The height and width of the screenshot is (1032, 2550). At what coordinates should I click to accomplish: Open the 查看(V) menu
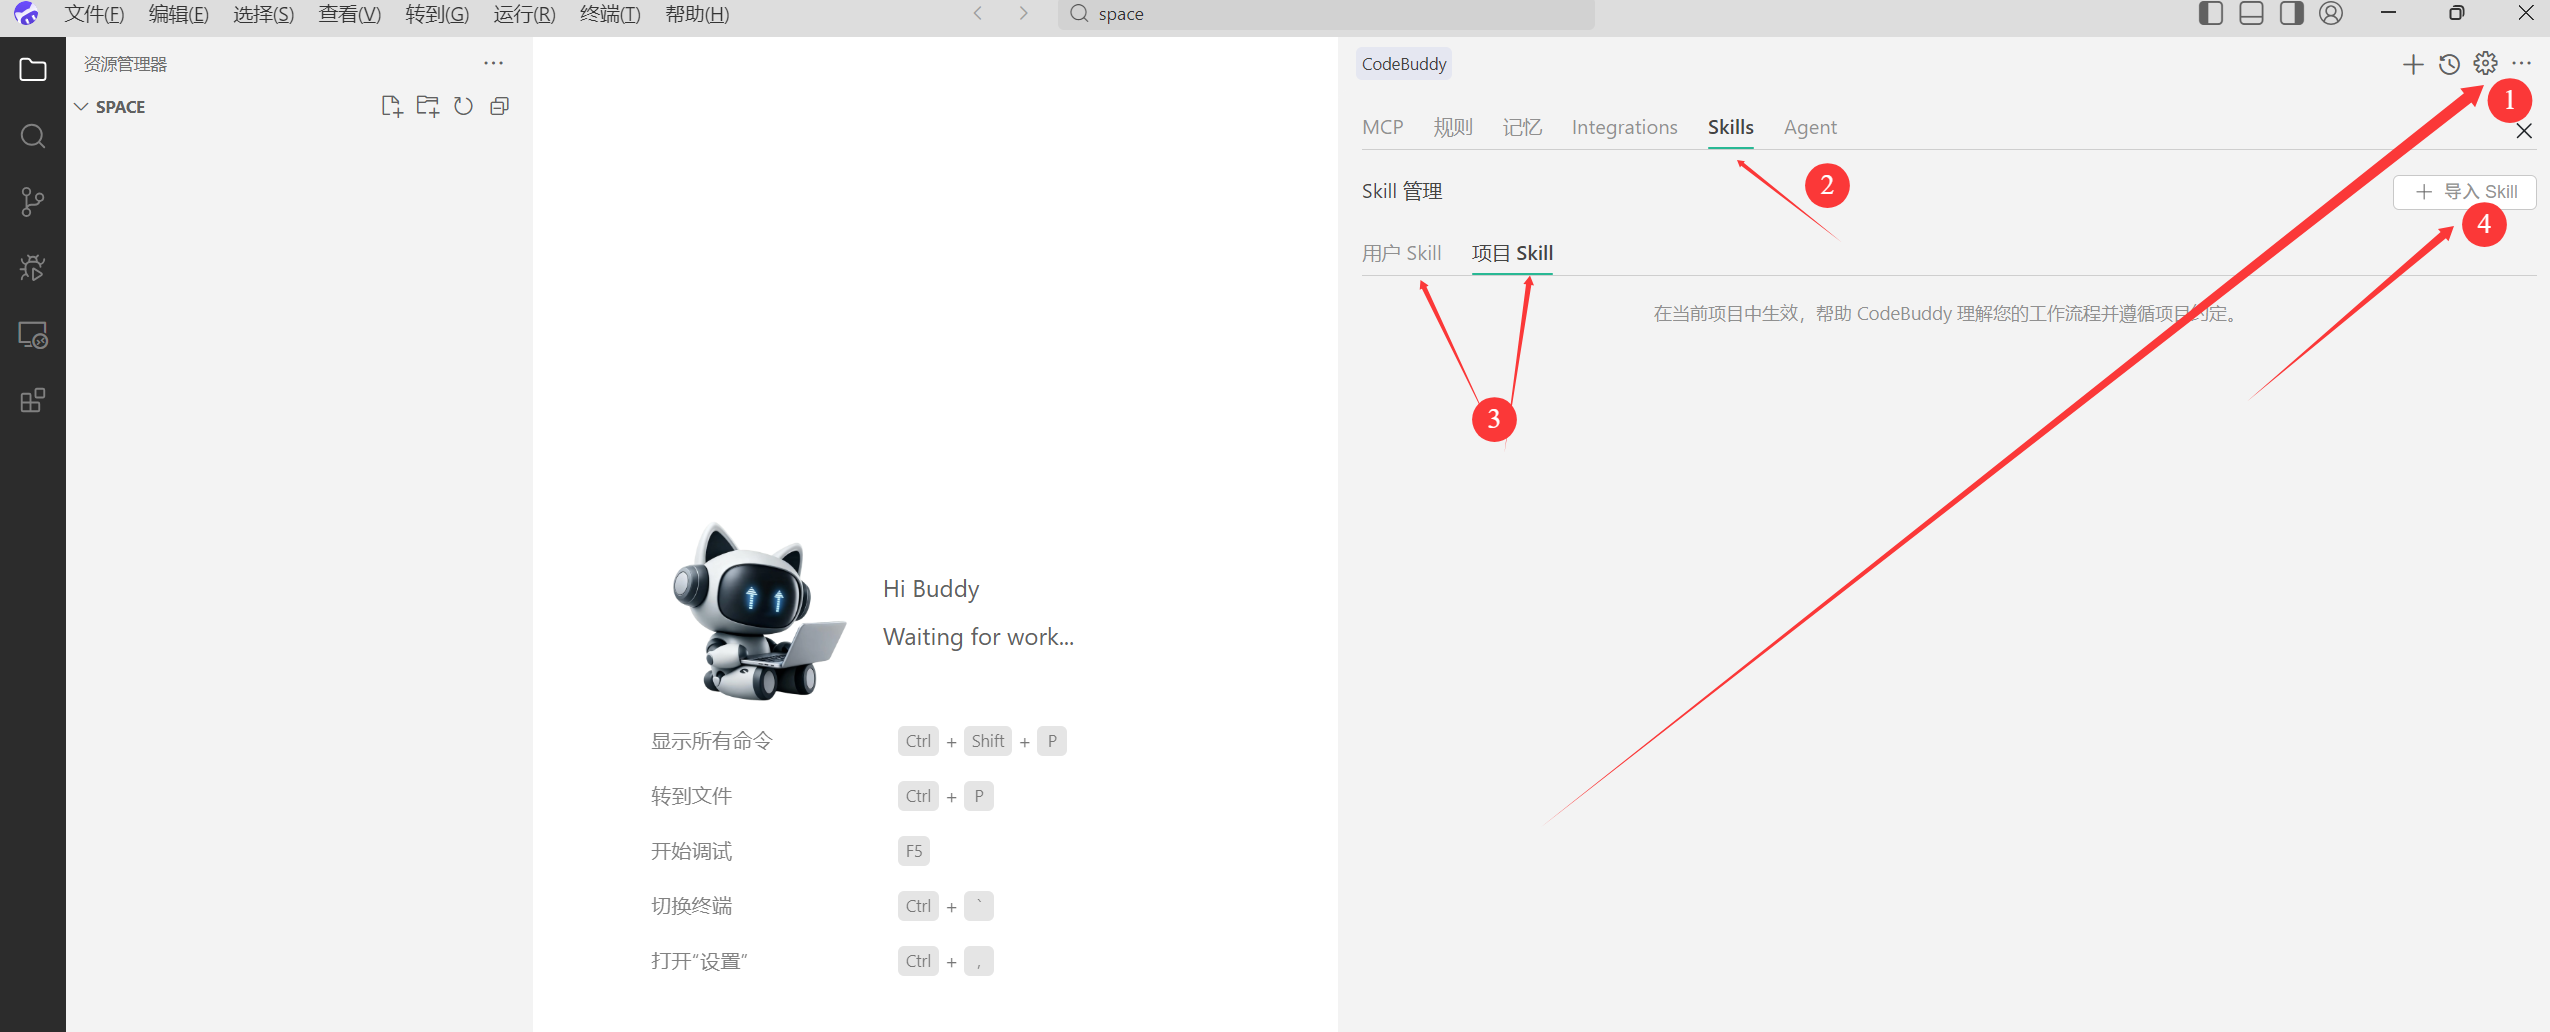350,14
